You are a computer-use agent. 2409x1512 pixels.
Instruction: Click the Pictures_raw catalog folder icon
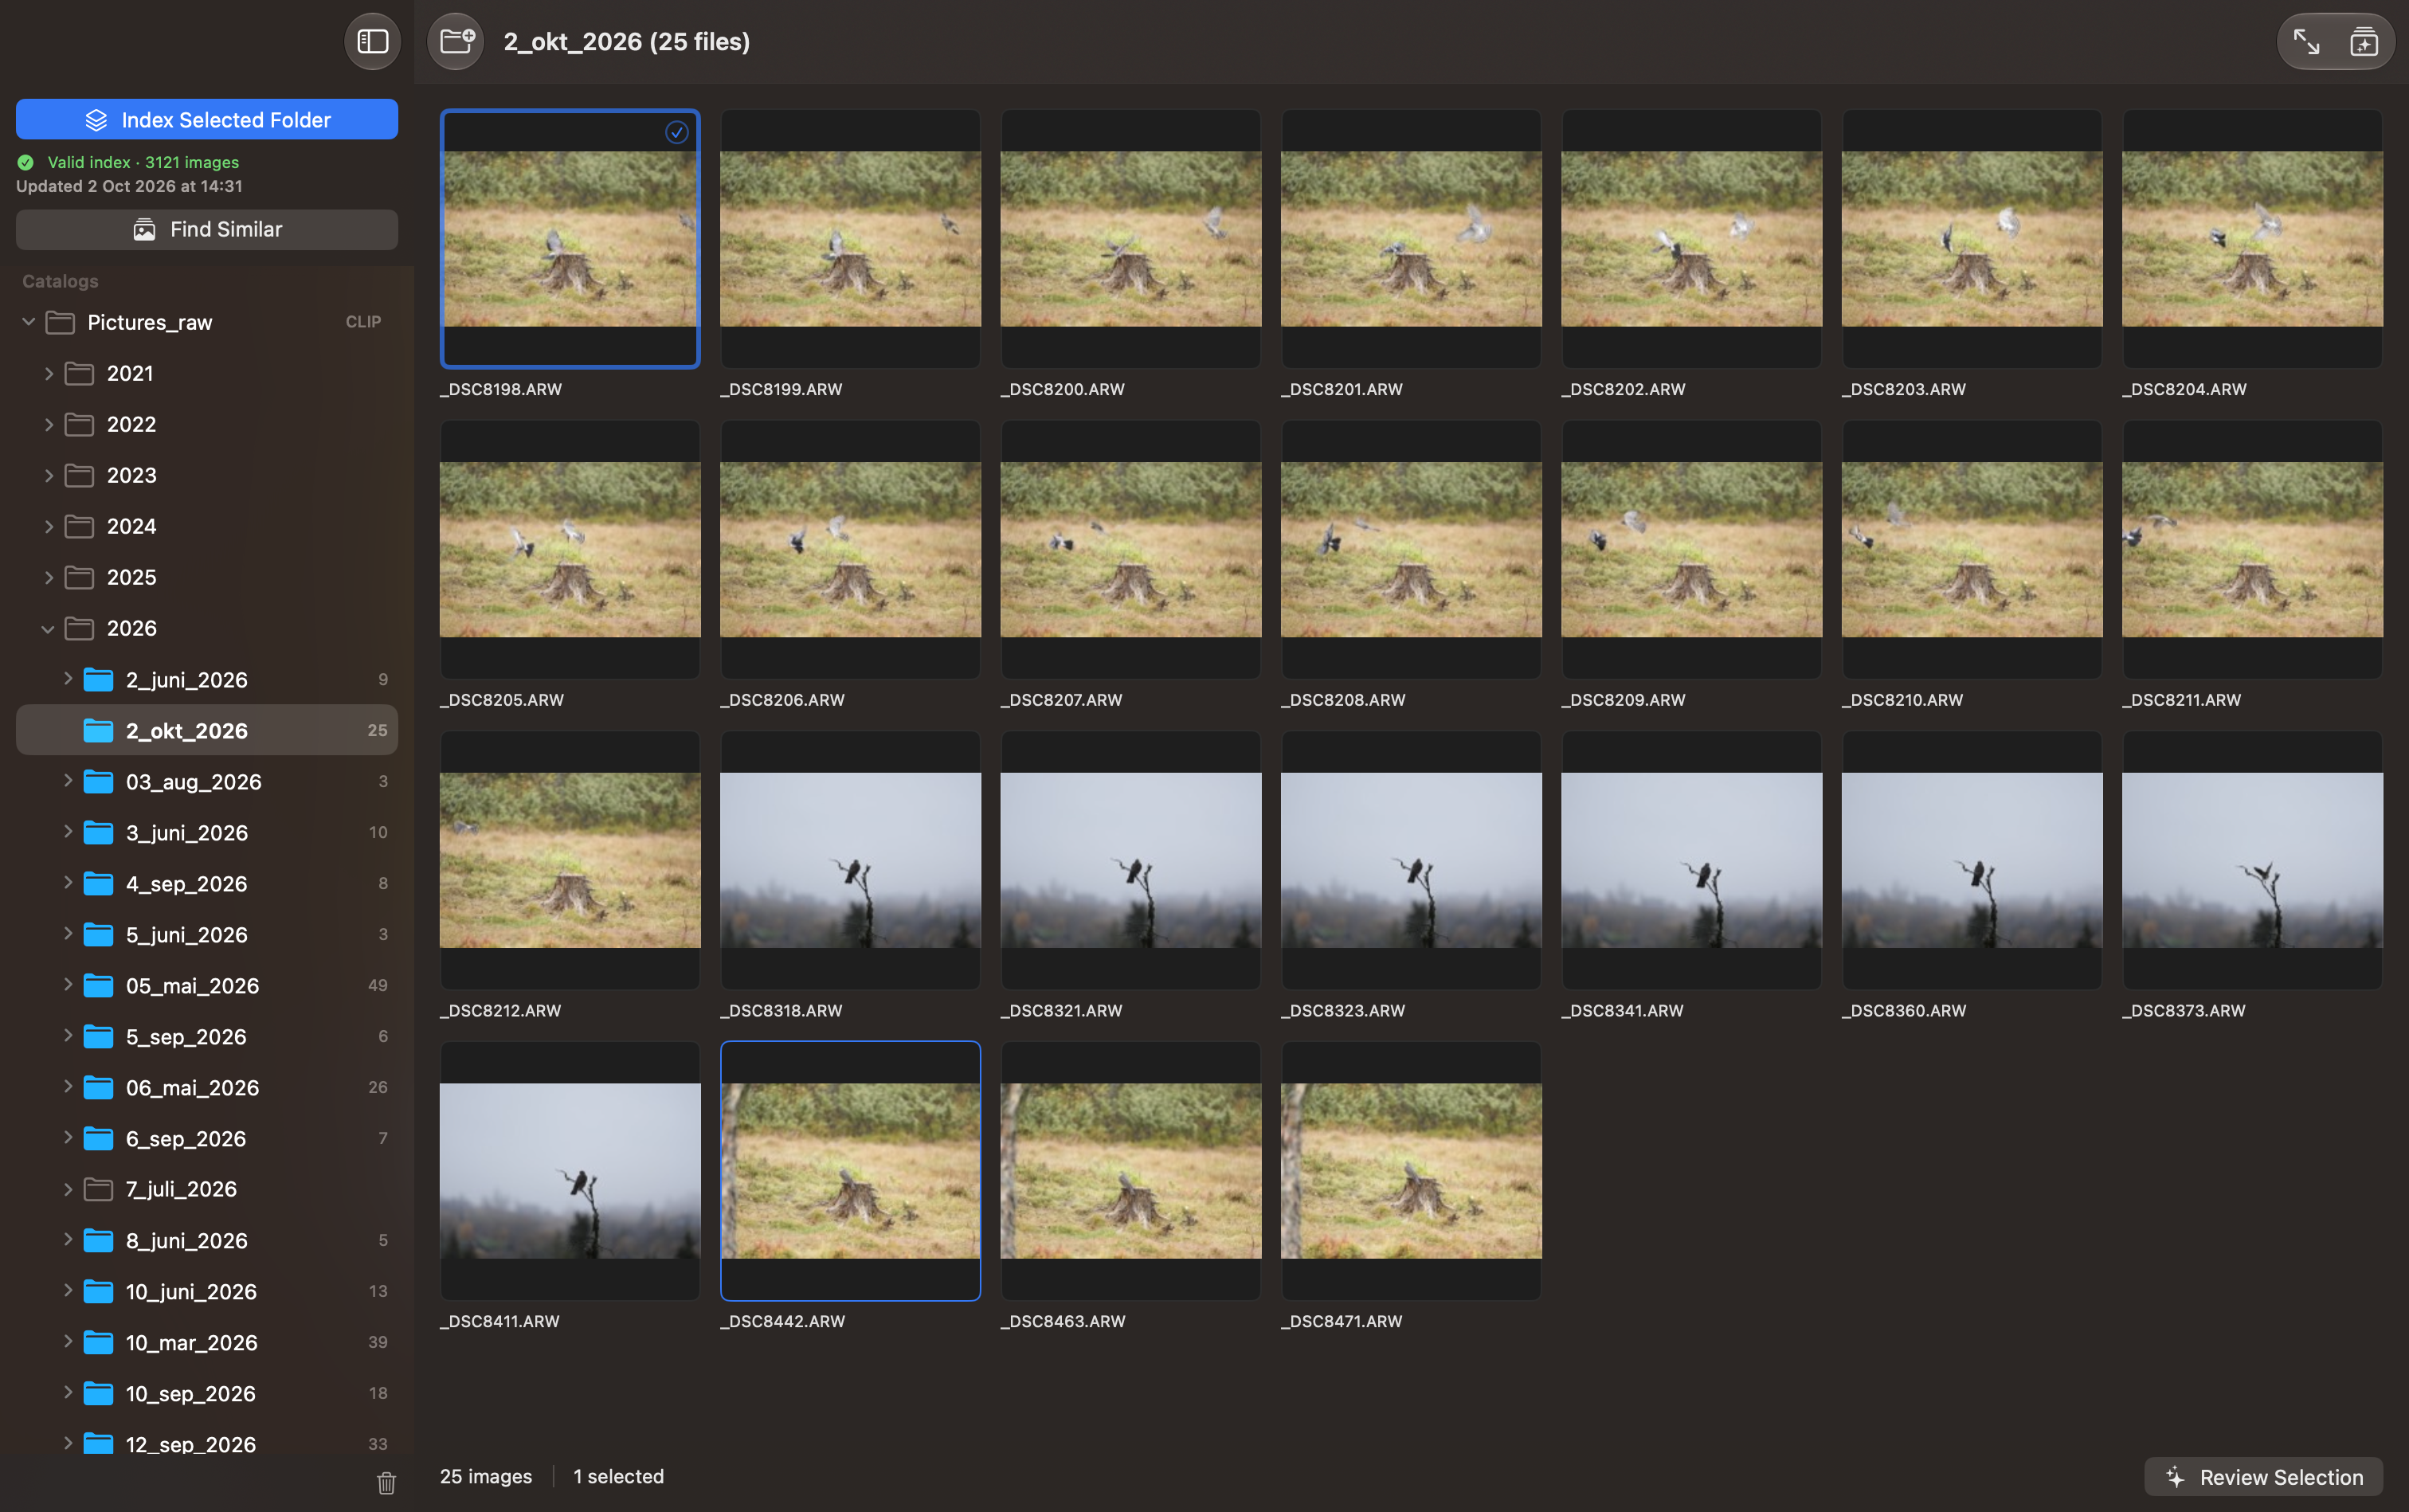pyautogui.click(x=61, y=322)
